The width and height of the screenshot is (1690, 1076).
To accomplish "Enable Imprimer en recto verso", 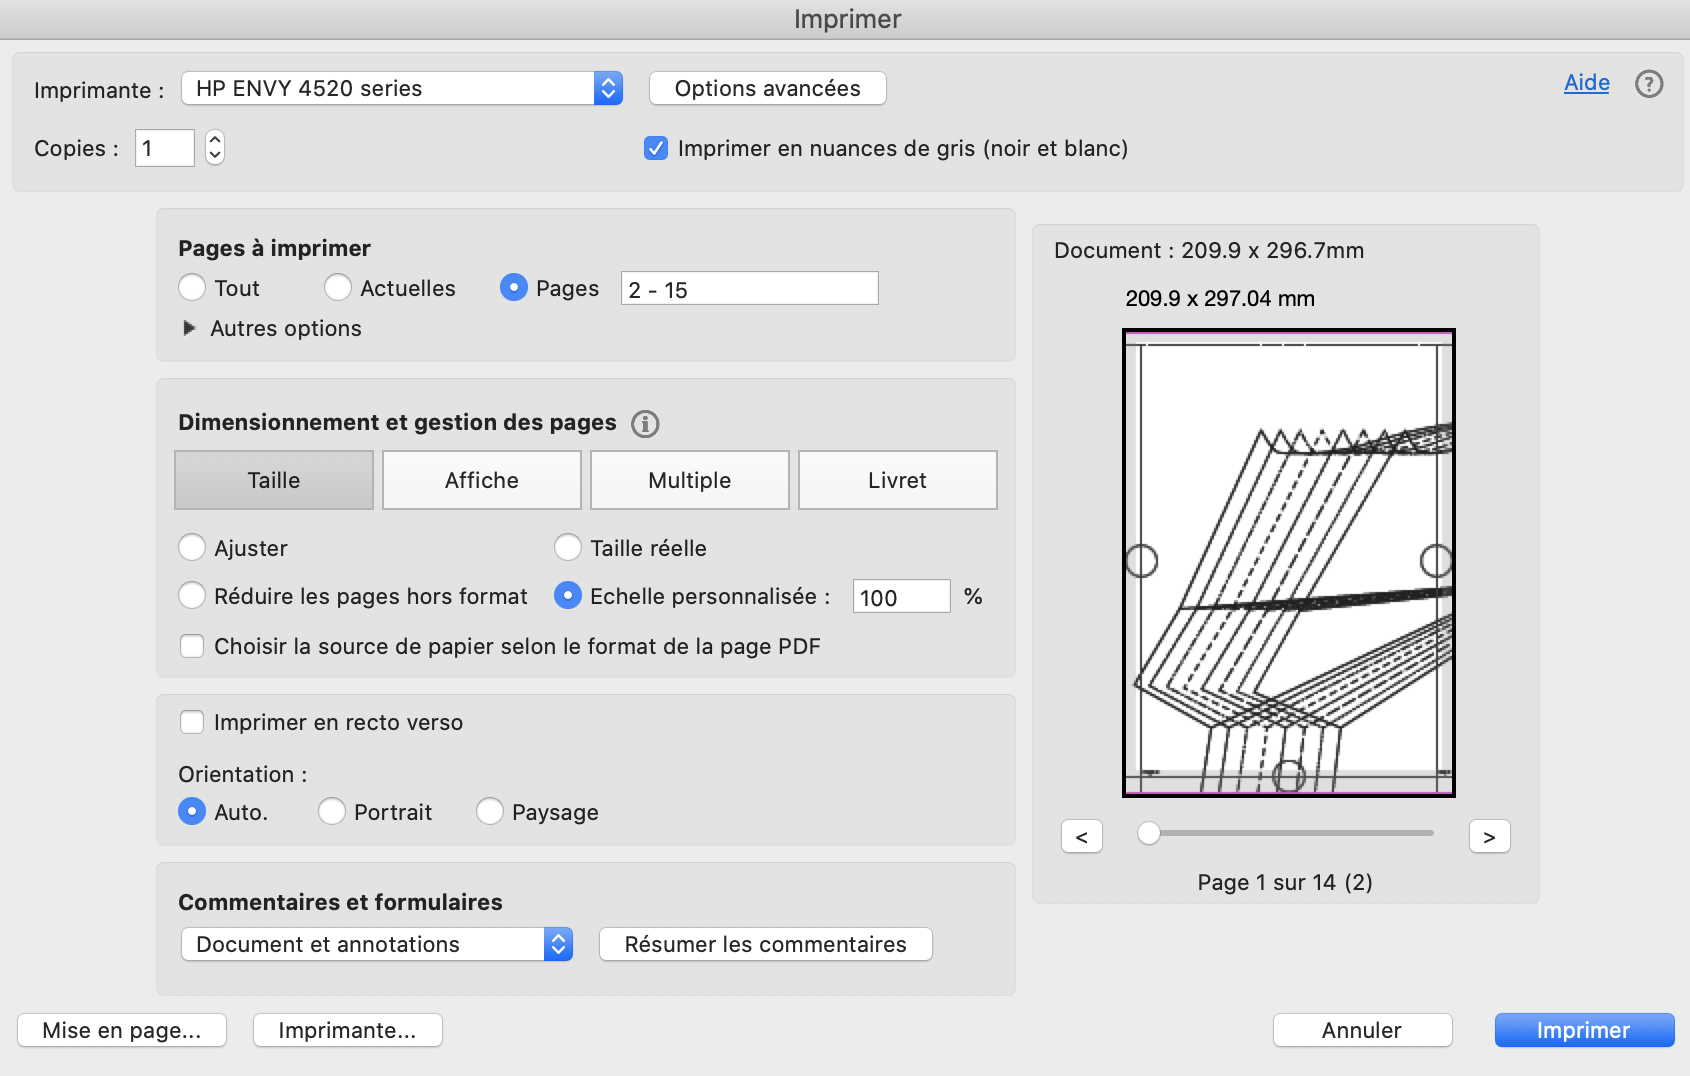I will (x=192, y=722).
